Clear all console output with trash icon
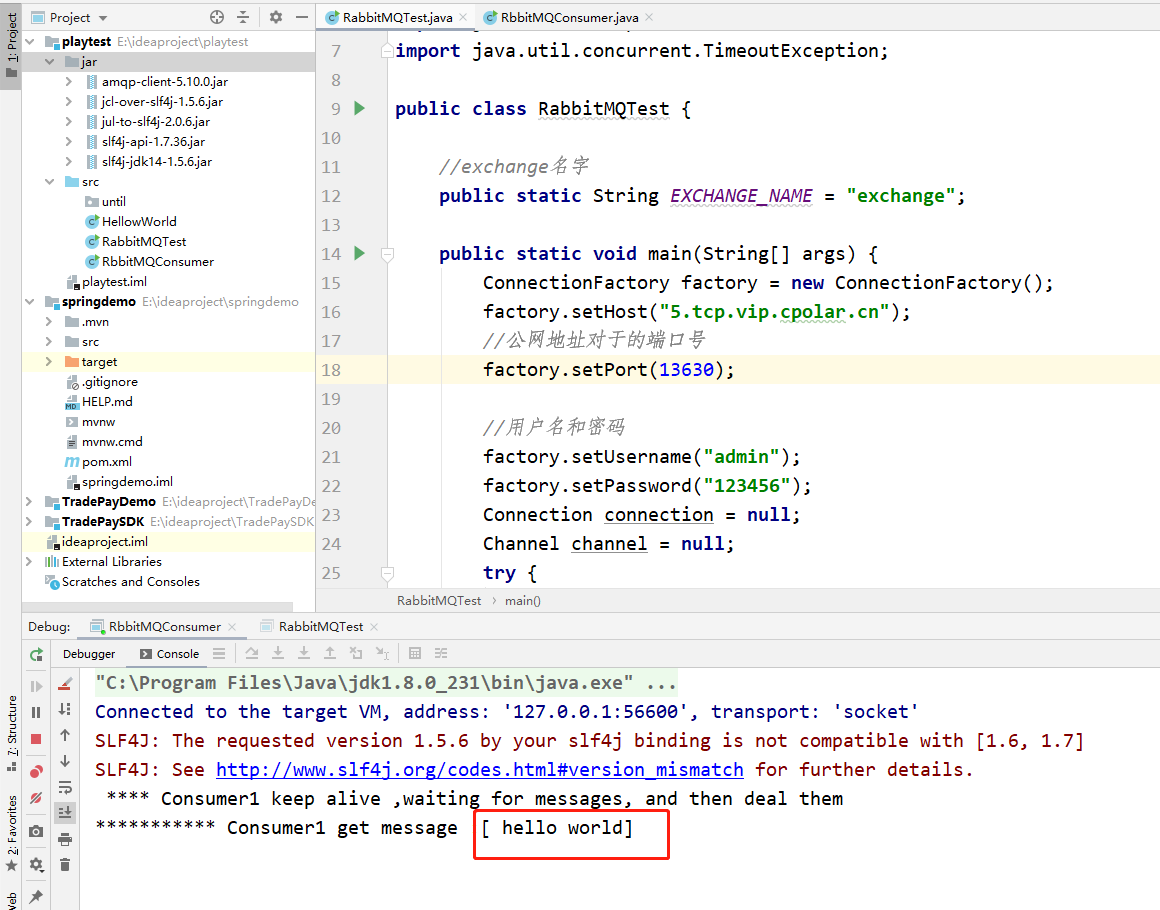1160x910 pixels. (x=65, y=864)
